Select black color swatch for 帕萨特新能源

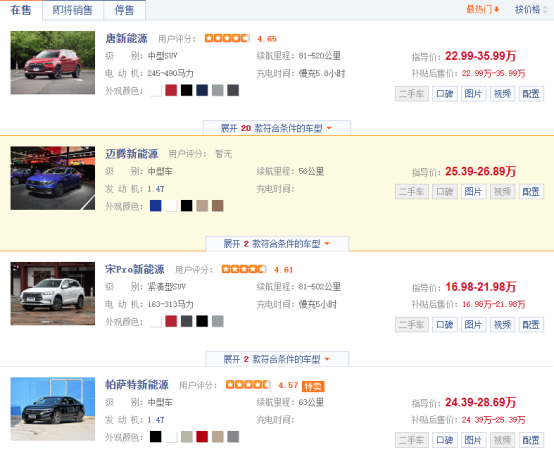click(156, 437)
